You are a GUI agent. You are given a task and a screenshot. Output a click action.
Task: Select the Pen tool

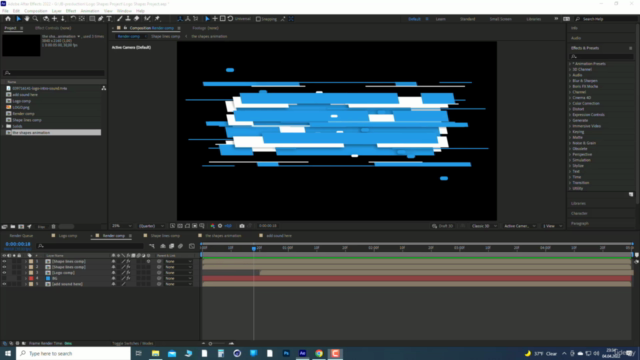pos(100,19)
